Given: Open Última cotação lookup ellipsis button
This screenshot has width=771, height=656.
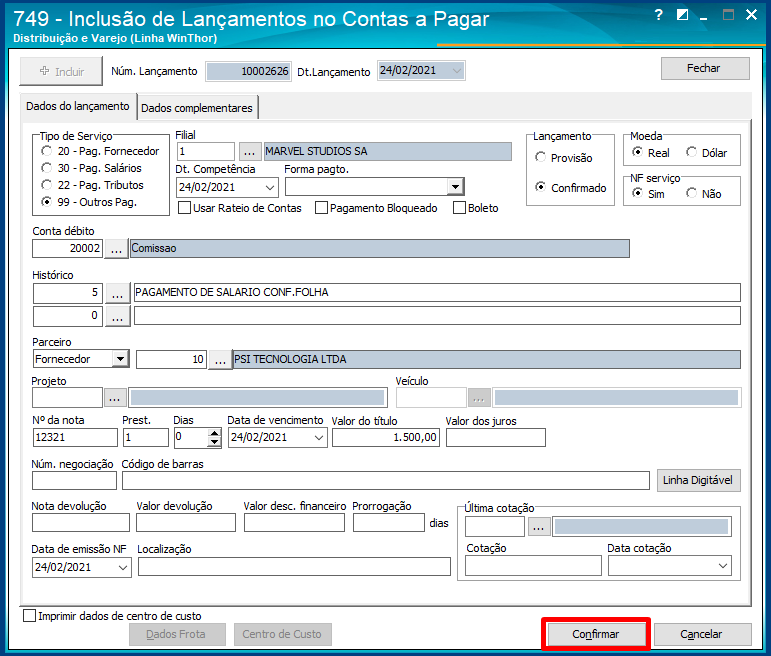Looking at the screenshot, I should (539, 527).
